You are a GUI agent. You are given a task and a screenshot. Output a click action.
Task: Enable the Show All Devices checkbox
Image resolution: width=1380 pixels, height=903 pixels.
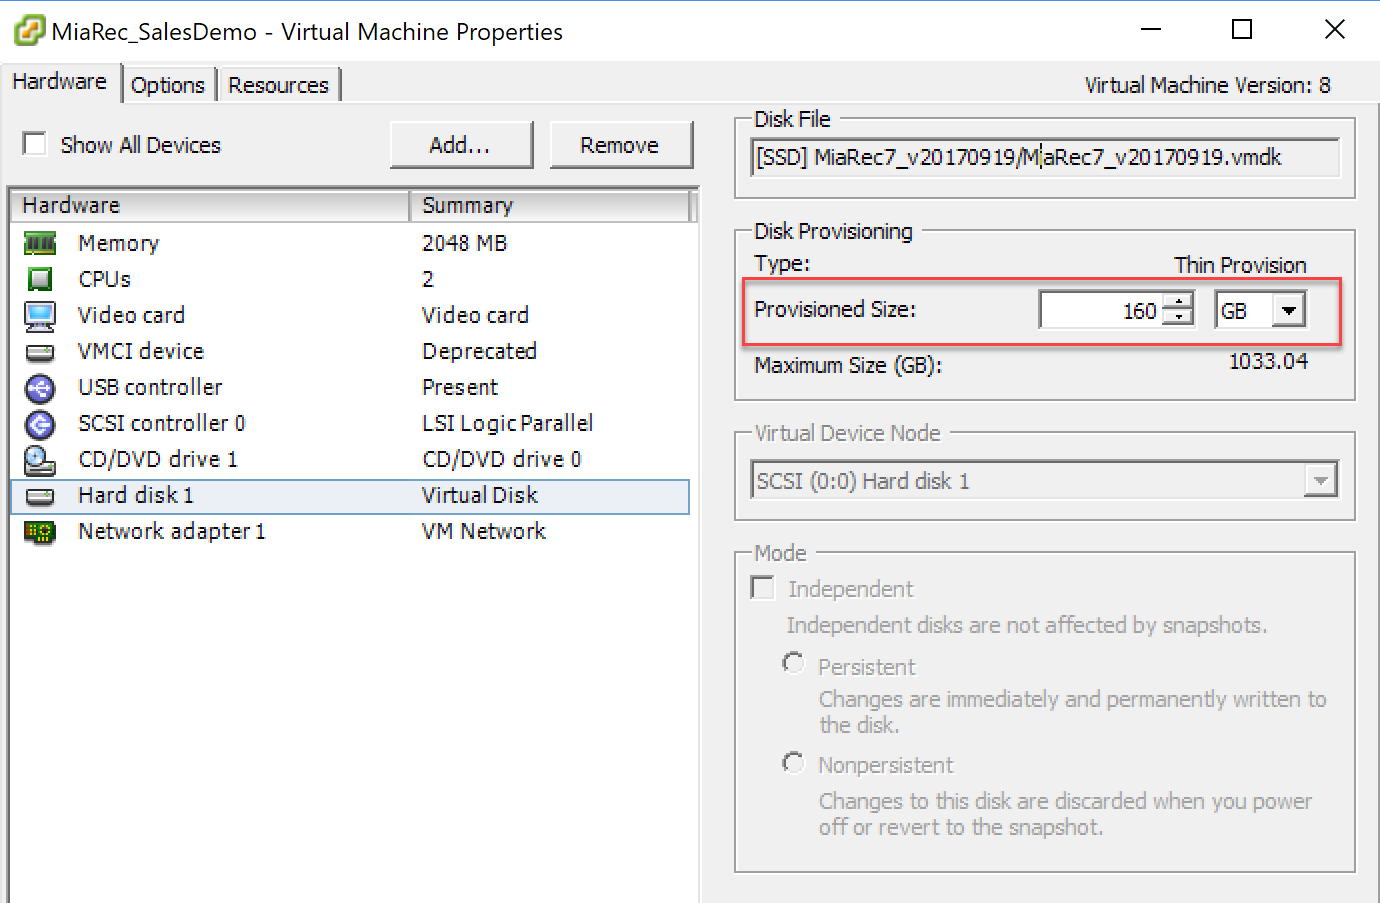pos(35,144)
